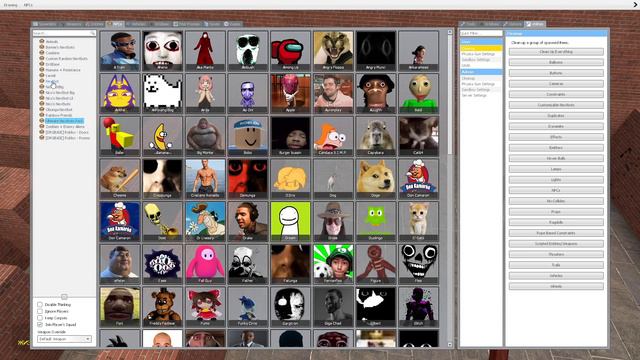Select the Animals NPC category
Screen dimensions: 640x360
(51, 42)
